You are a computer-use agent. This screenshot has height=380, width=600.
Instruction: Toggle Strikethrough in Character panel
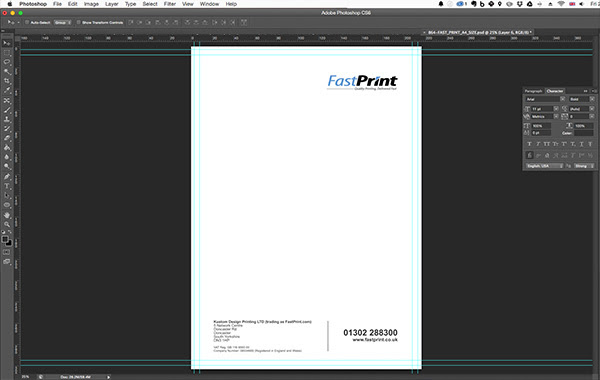pyautogui.click(x=590, y=144)
